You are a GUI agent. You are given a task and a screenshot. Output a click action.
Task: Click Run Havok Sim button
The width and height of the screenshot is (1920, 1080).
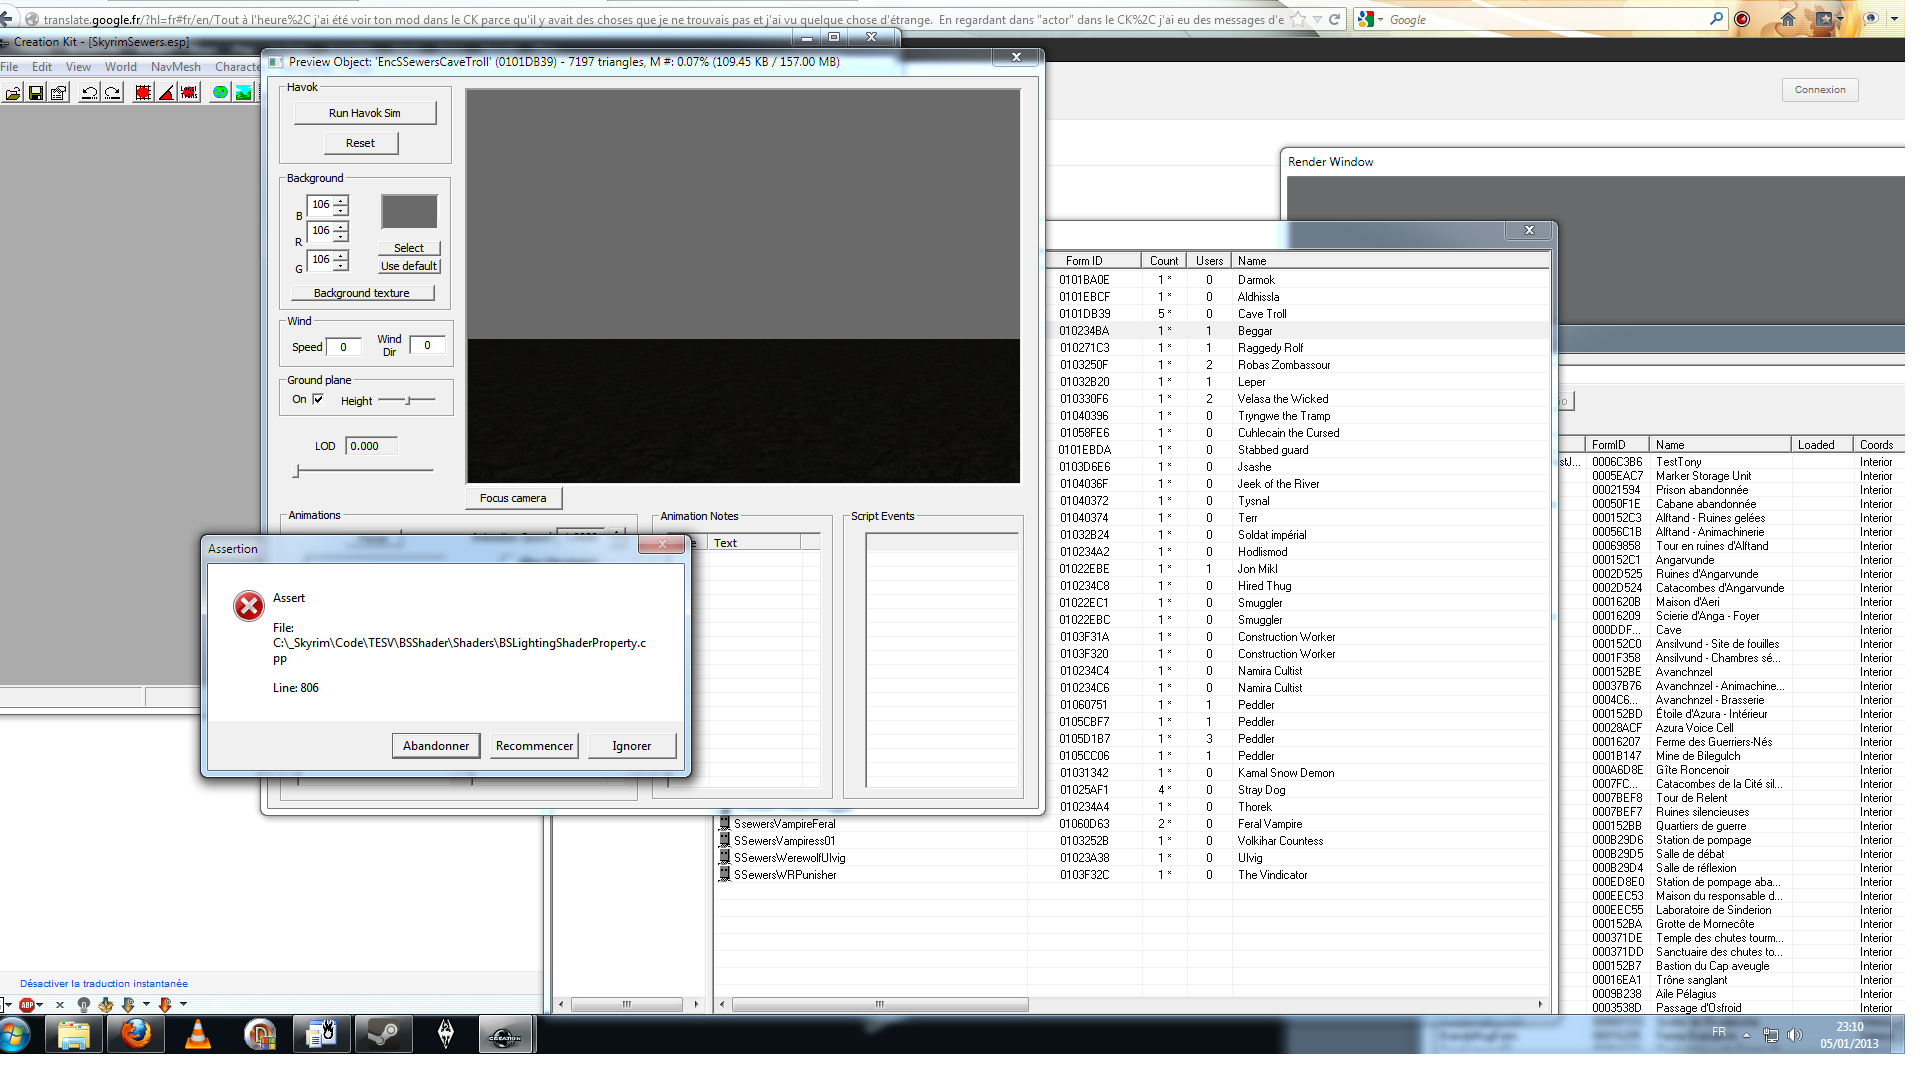point(364,113)
